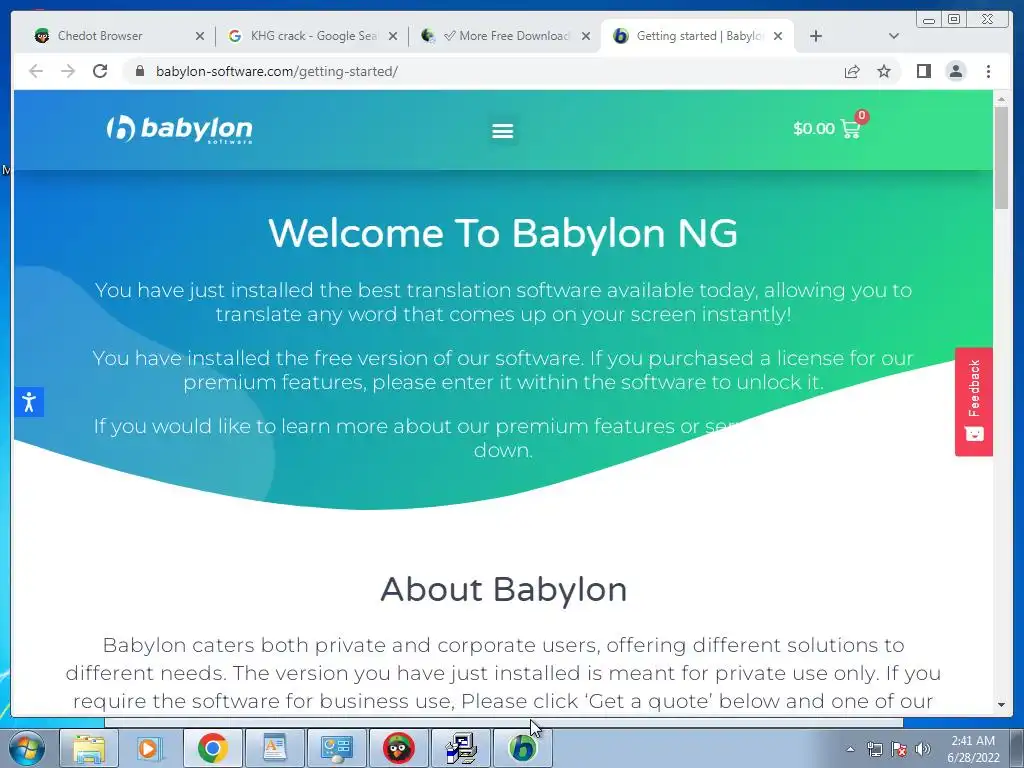Expand the tab search dropdown
Viewport: 1024px width, 768px height.
pyautogui.click(x=893, y=36)
